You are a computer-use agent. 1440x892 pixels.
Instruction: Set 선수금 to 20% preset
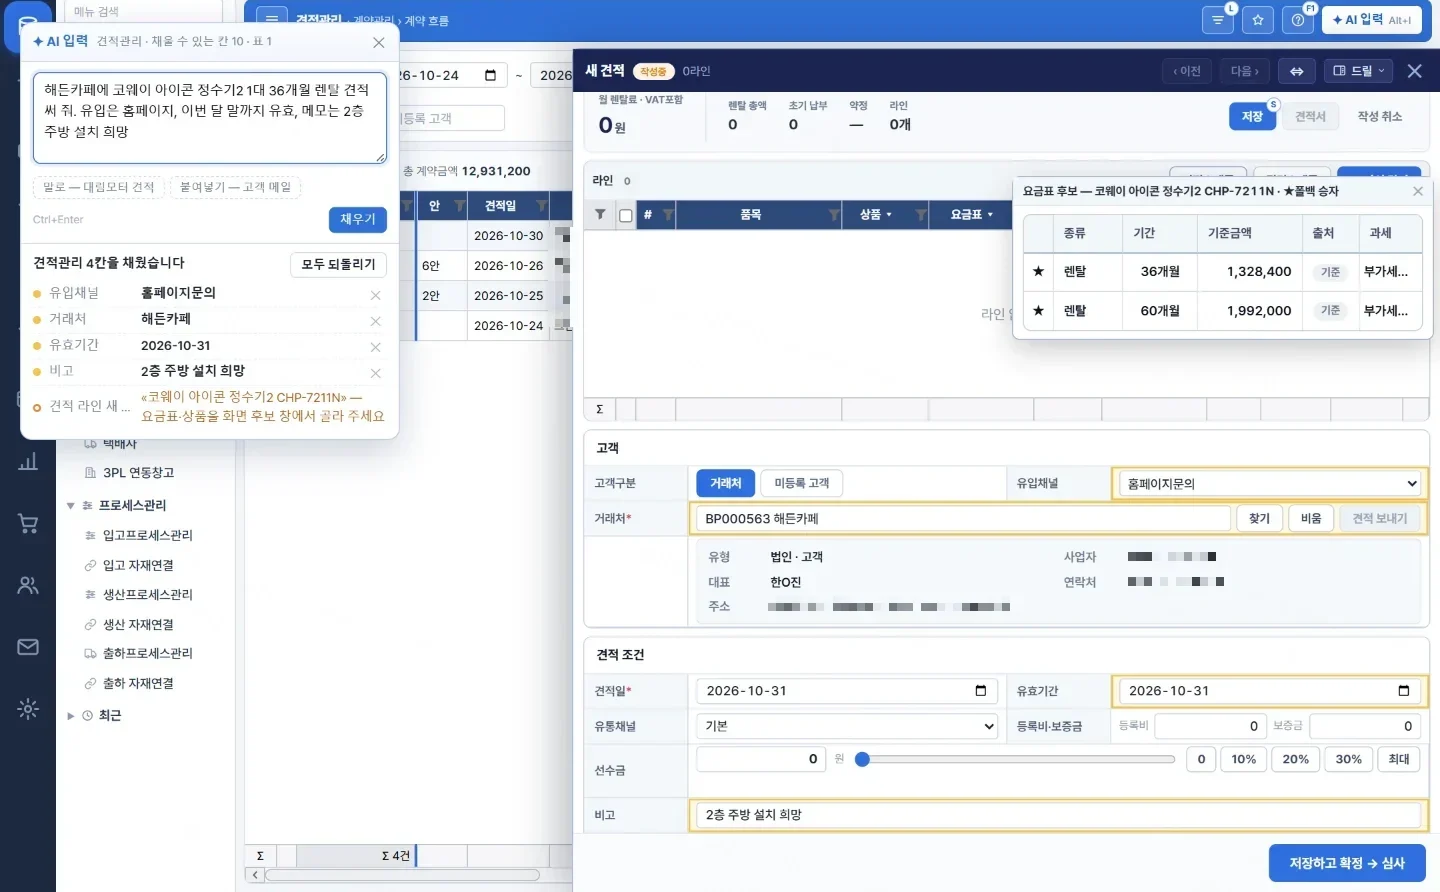[x=1295, y=759]
